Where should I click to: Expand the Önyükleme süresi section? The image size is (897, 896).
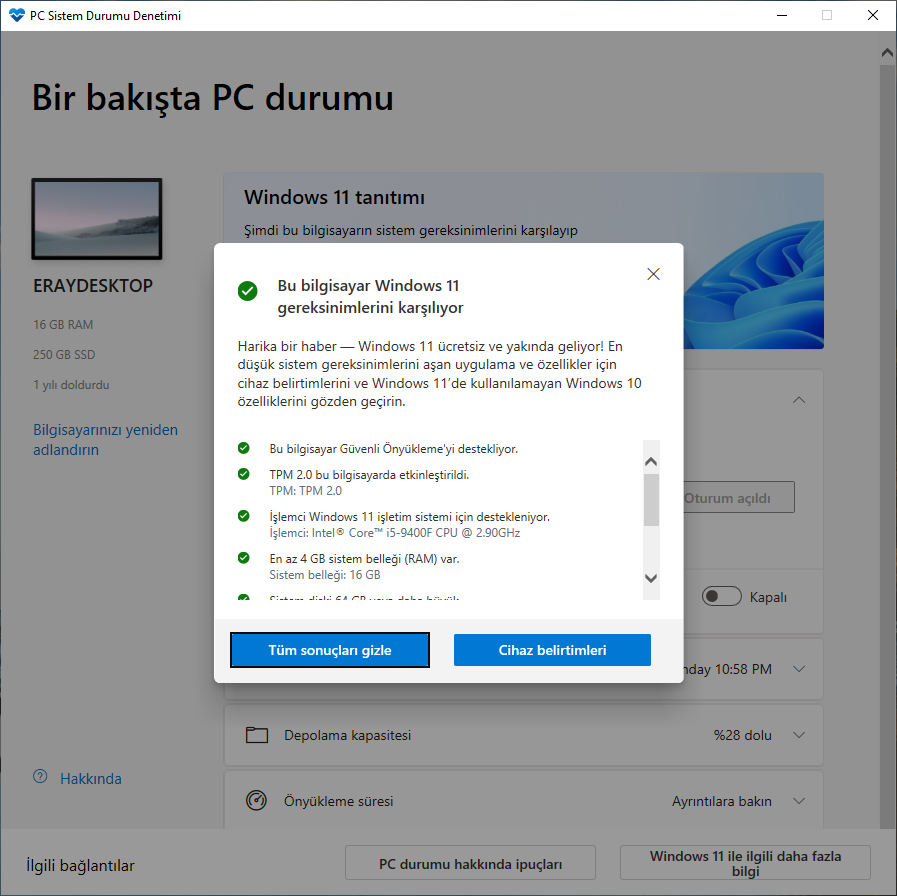pyautogui.click(x=799, y=801)
